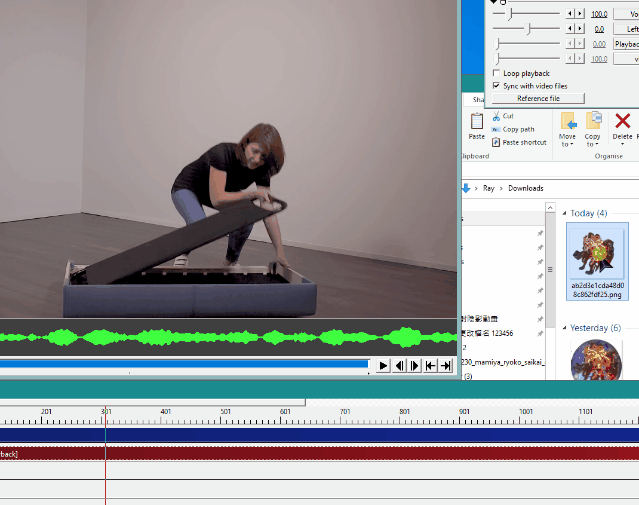
Task: Jump to the first frame
Action: tap(430, 366)
